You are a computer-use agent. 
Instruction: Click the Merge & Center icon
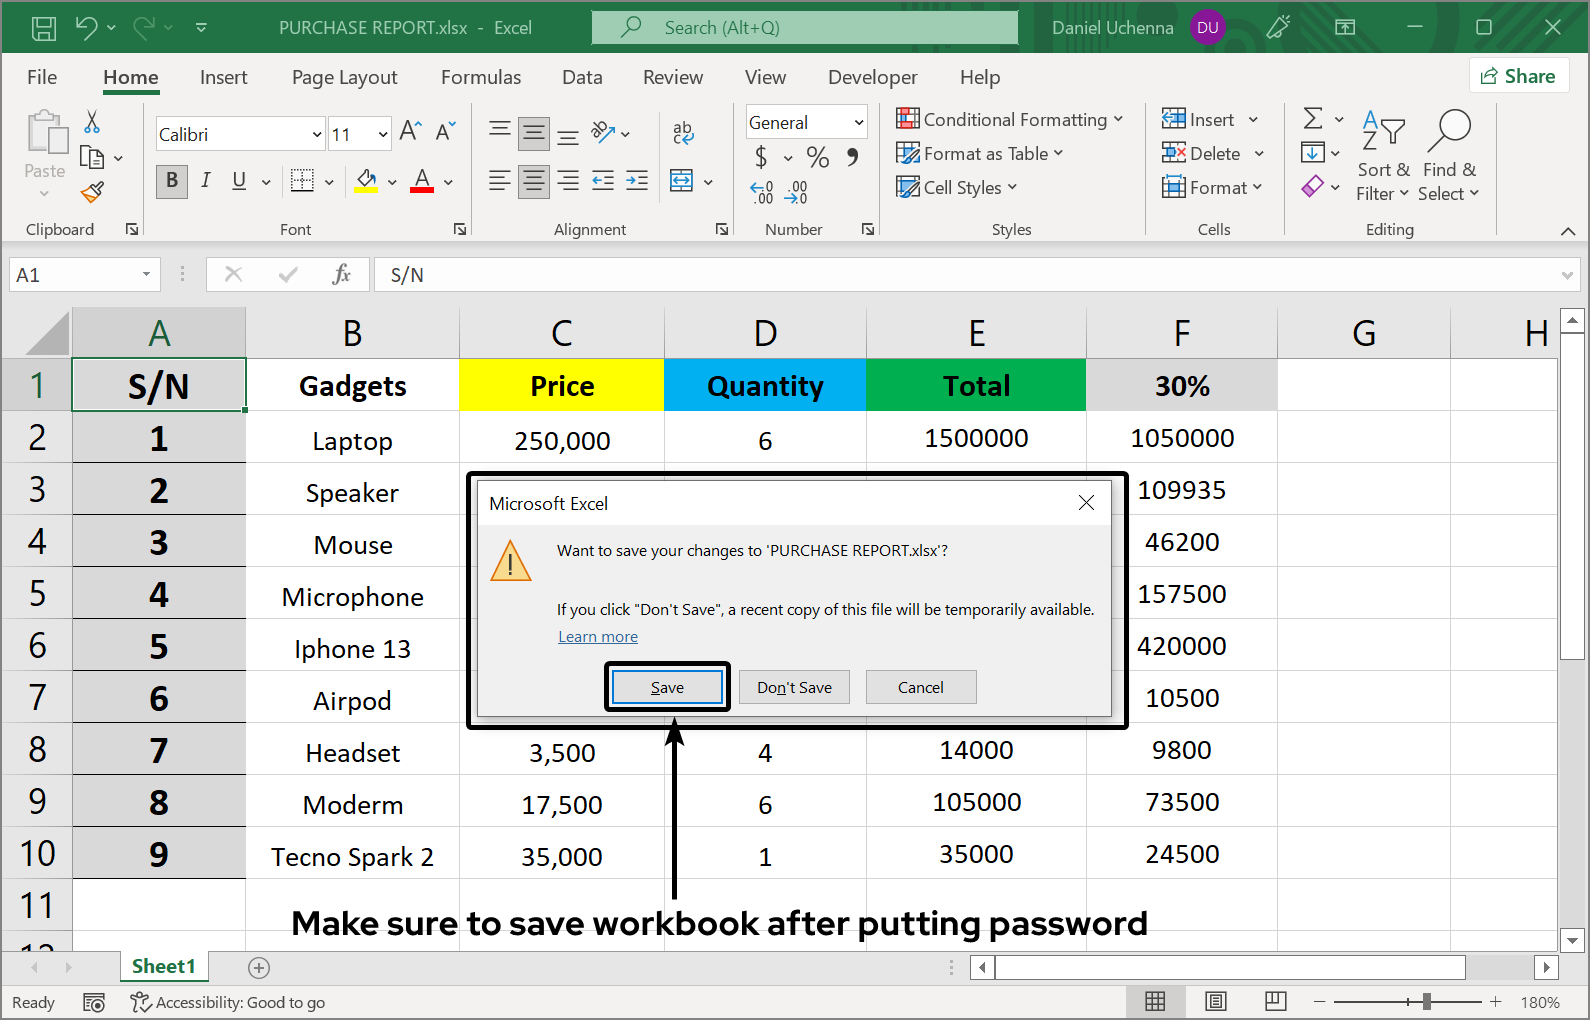coord(682,181)
